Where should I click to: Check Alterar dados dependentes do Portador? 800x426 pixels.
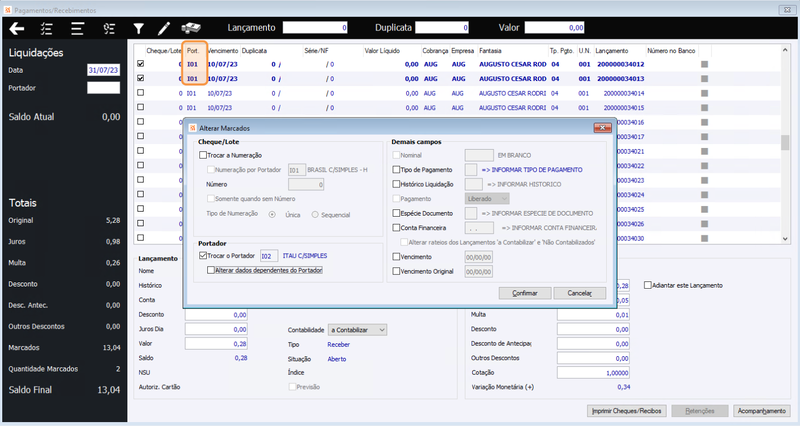tap(211, 270)
